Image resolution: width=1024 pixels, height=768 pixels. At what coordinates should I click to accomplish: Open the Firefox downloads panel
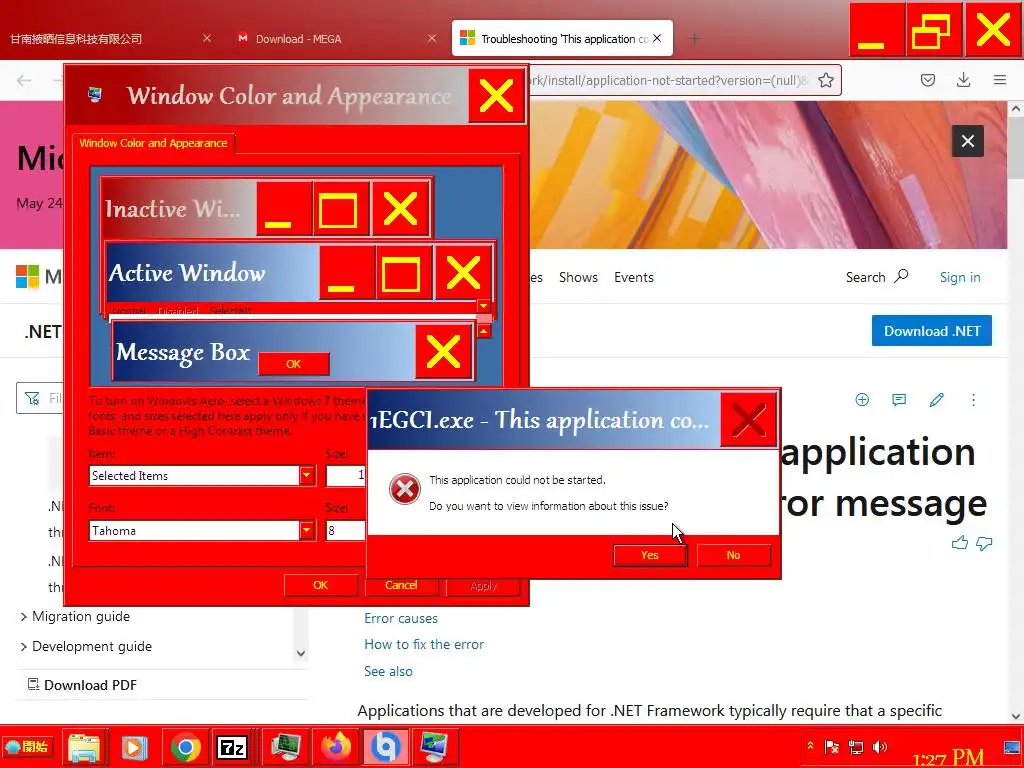coord(963,80)
